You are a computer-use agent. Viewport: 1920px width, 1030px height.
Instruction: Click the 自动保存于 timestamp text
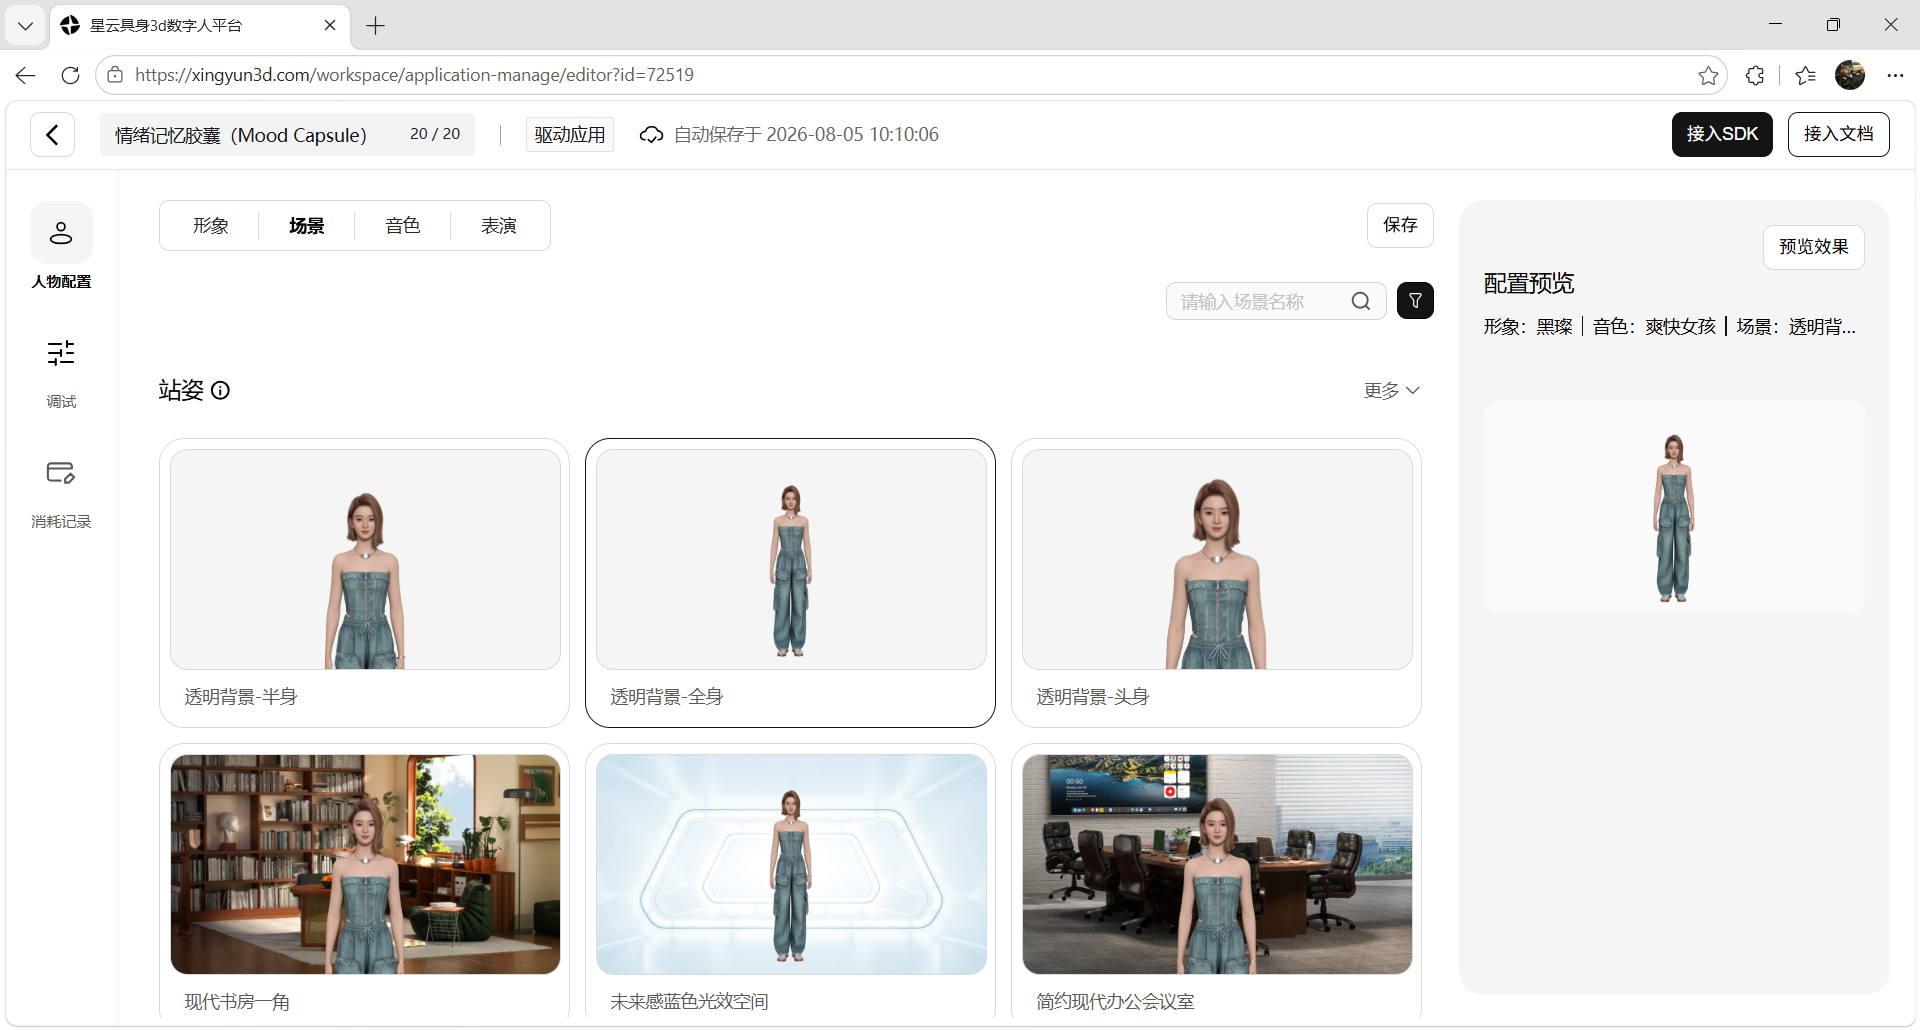[x=806, y=135]
